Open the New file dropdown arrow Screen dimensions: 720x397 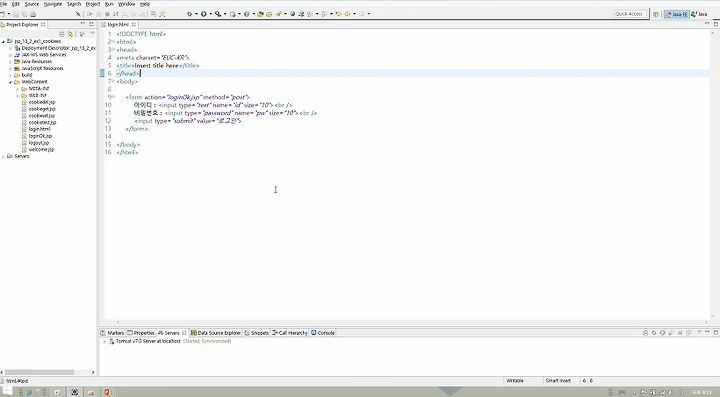9,14
